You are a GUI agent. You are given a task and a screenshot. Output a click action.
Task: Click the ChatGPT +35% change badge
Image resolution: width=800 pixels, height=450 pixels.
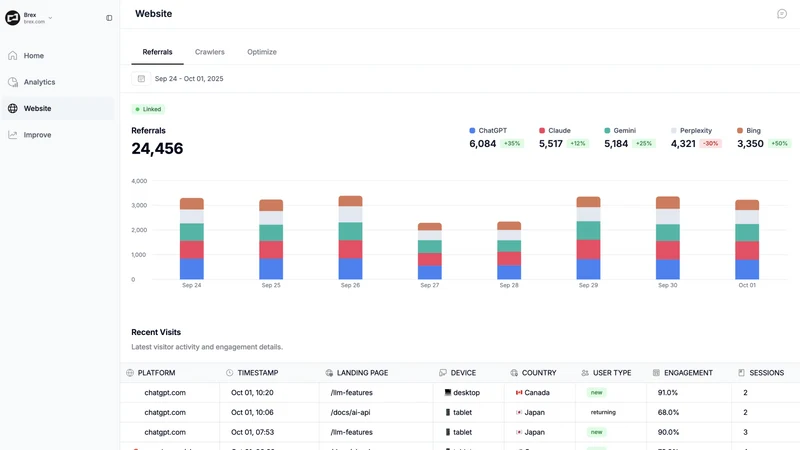512,144
